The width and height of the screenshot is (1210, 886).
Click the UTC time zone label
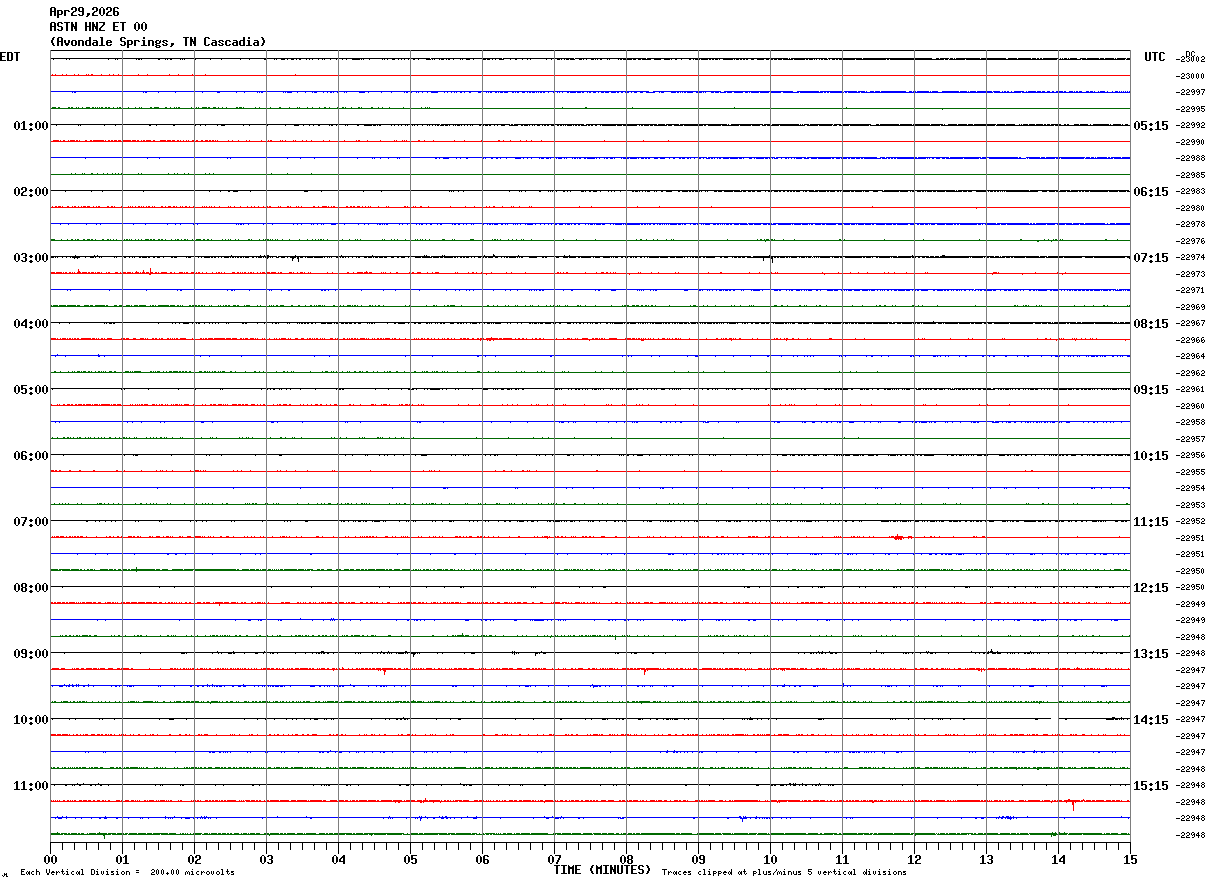1155,57
